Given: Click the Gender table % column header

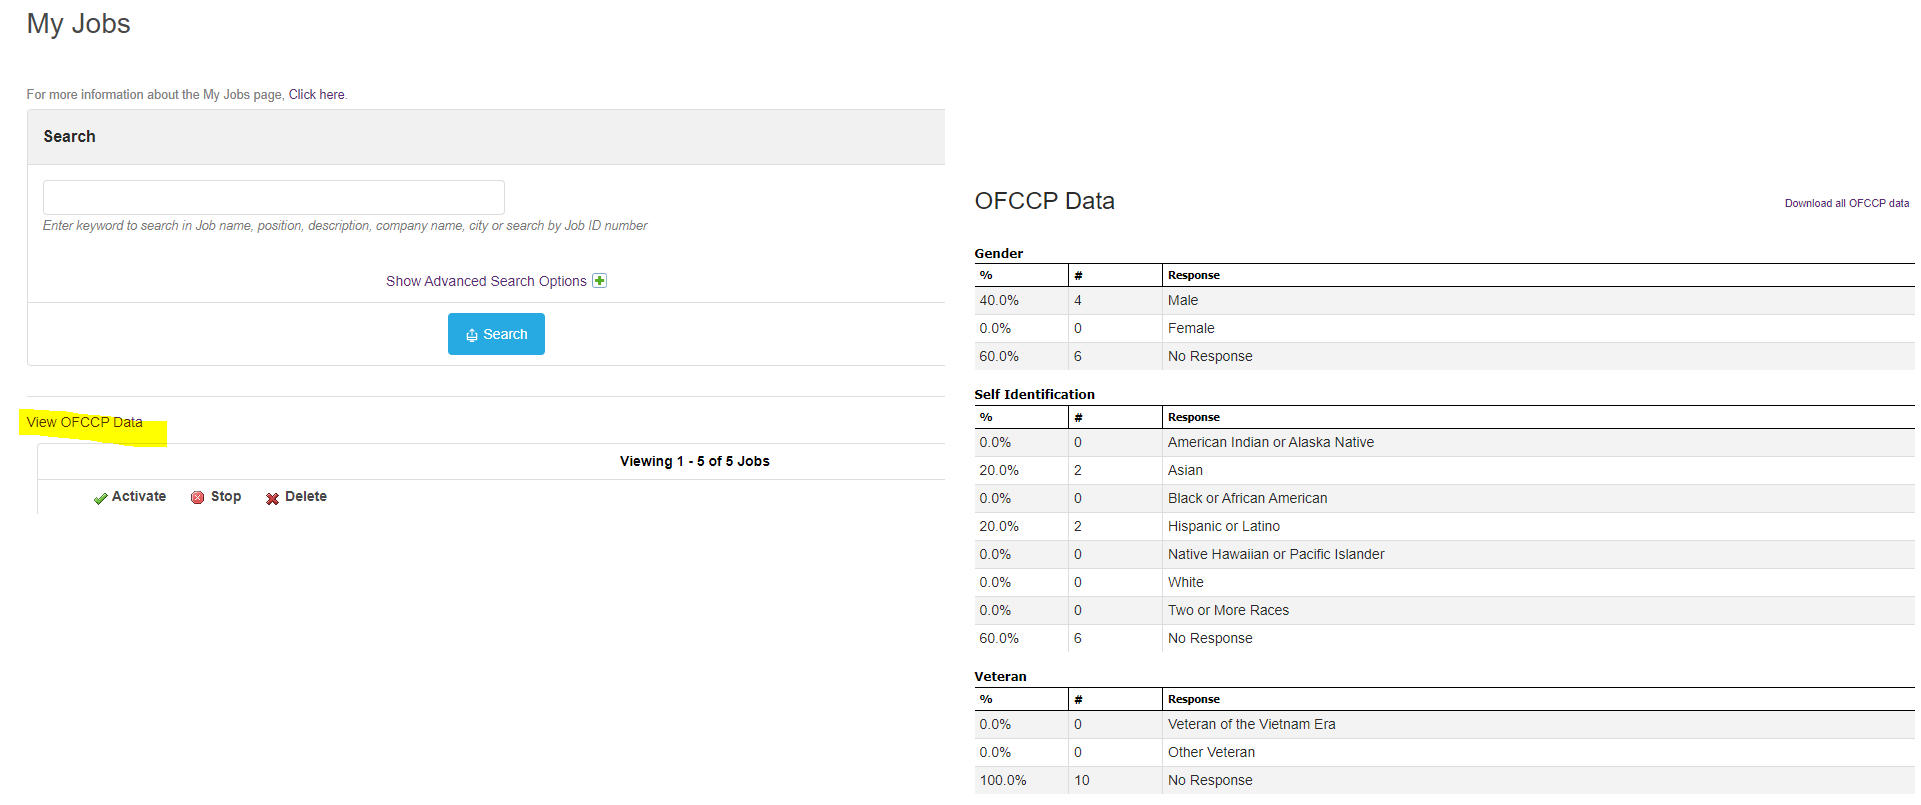Looking at the screenshot, I should coord(986,275).
